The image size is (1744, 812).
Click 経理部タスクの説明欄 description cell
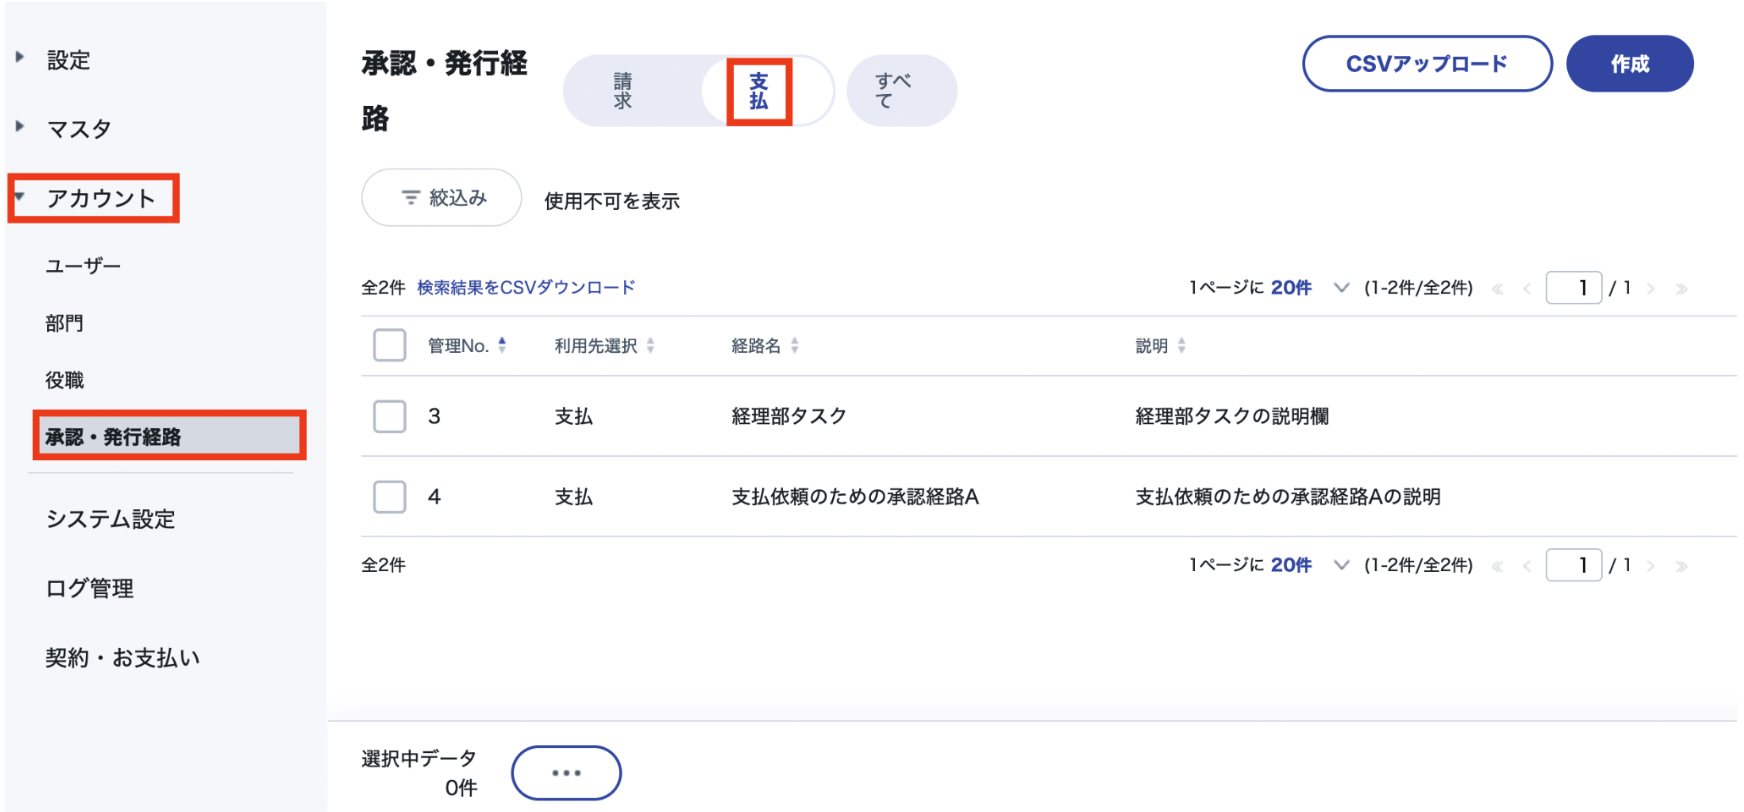1232,416
